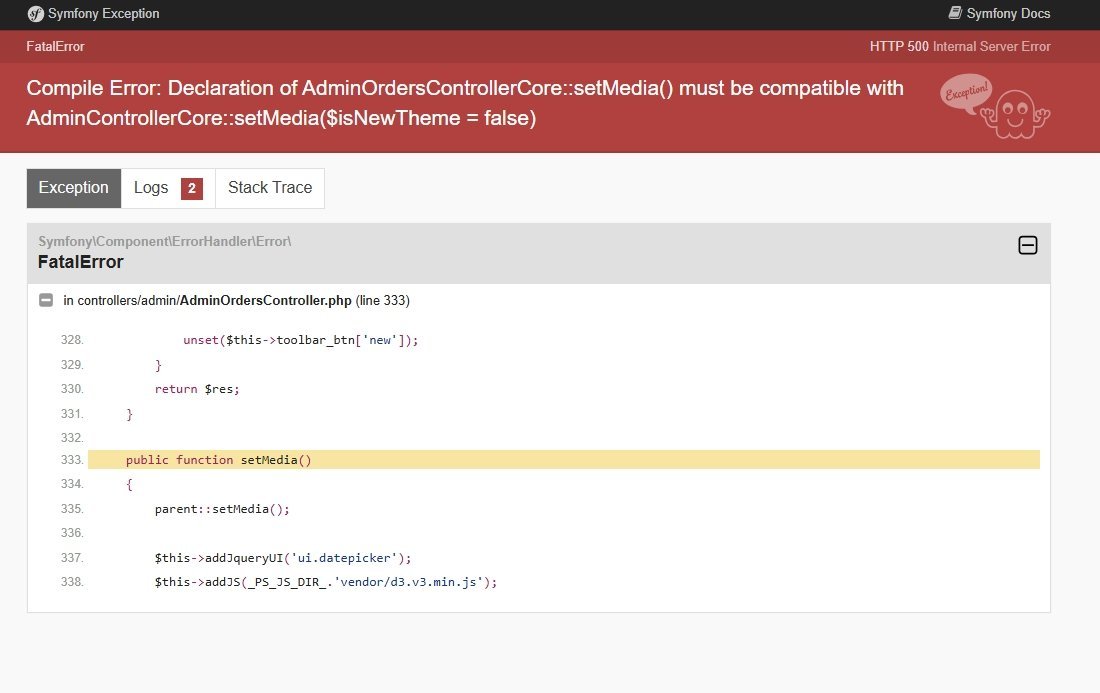
Task: Open the Symfony Docs link
Action: click(x=1008, y=14)
